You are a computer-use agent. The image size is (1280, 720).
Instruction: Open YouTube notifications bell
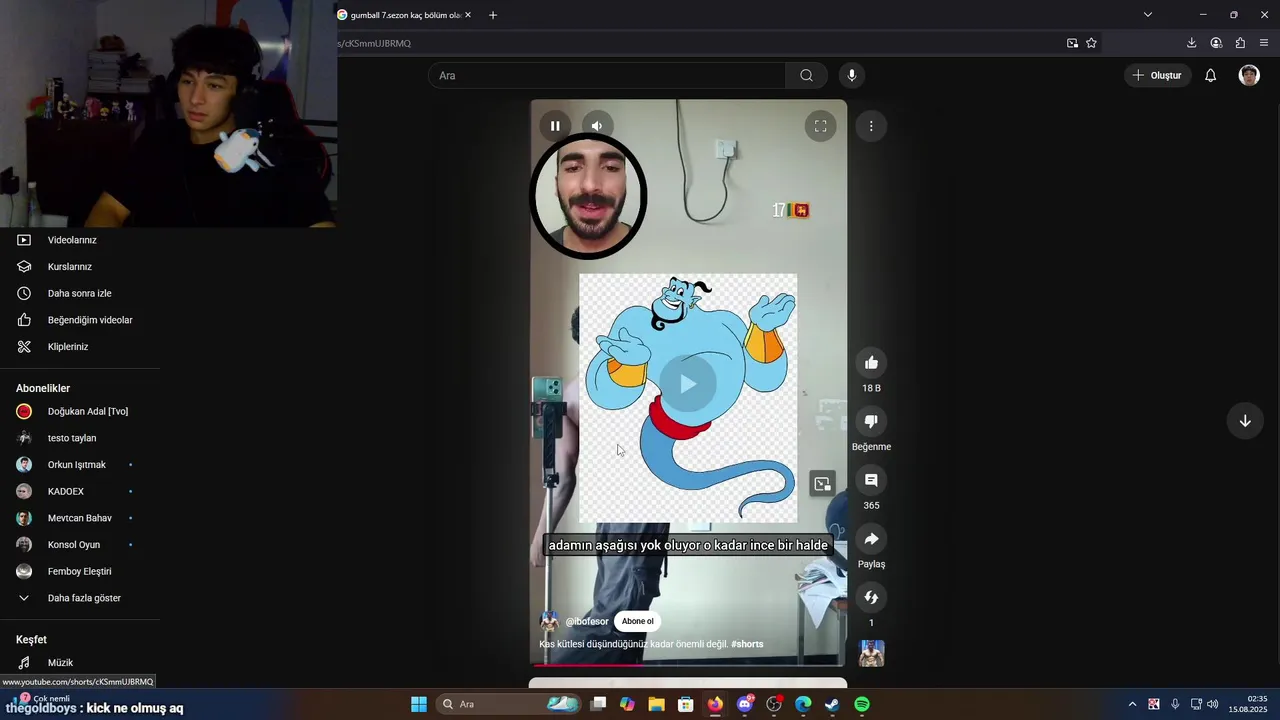tap(1210, 76)
